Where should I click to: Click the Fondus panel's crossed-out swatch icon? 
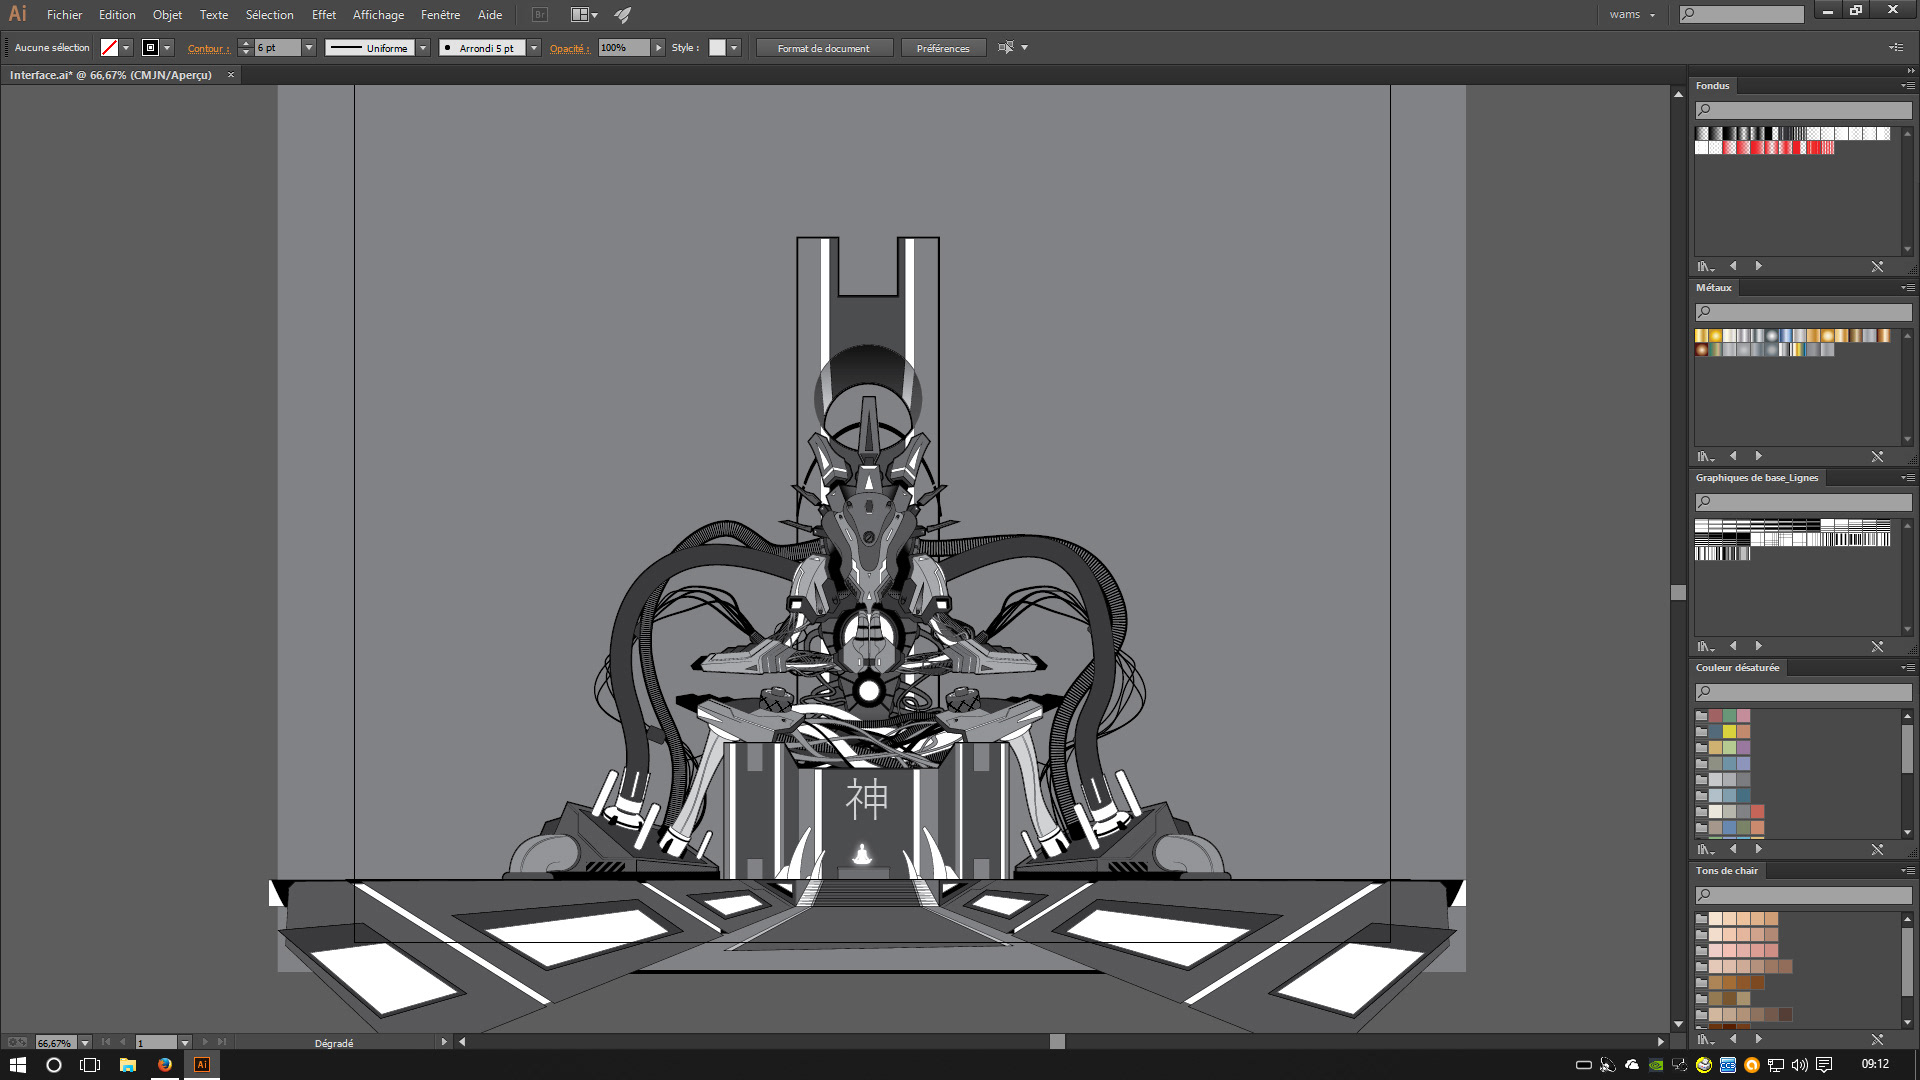click(1877, 267)
